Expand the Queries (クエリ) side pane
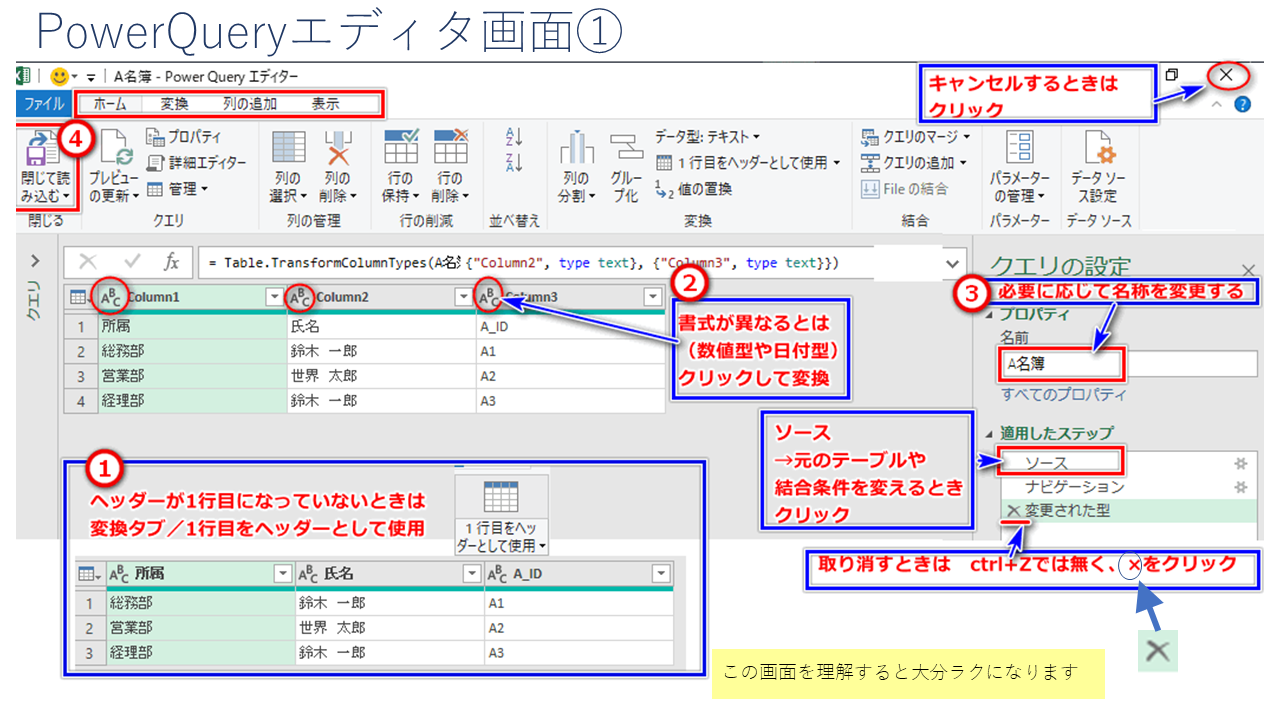 click(35, 261)
